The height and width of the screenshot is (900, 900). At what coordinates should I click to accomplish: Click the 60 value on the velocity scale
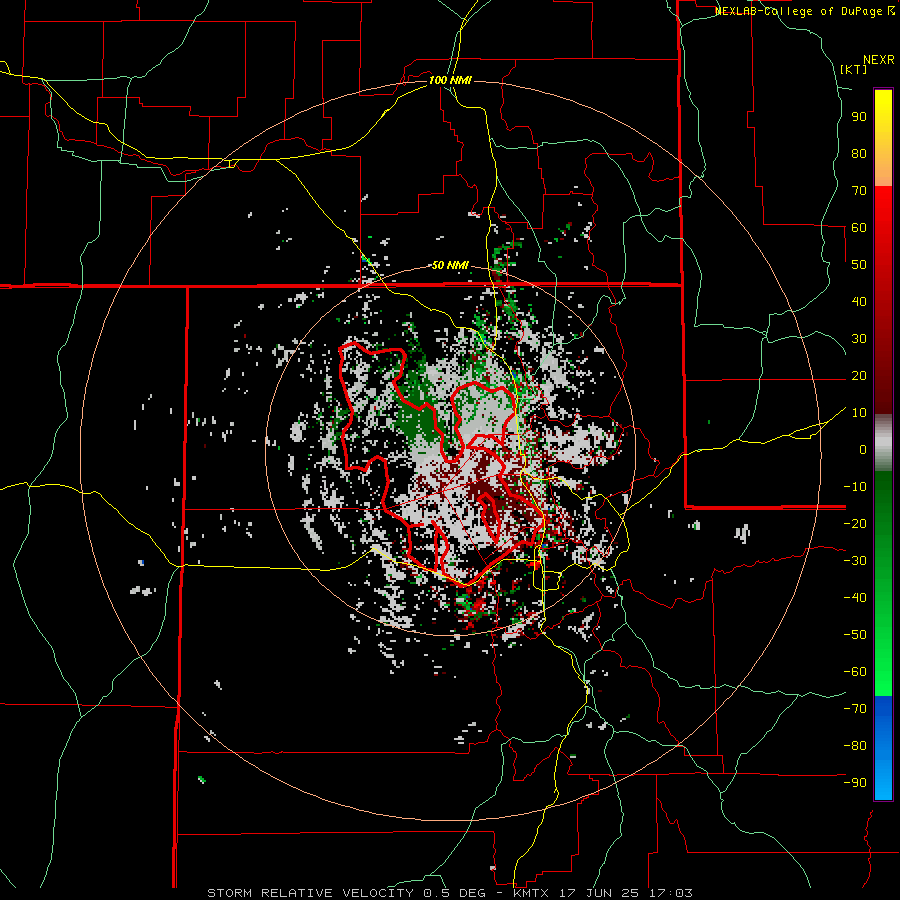(859, 227)
